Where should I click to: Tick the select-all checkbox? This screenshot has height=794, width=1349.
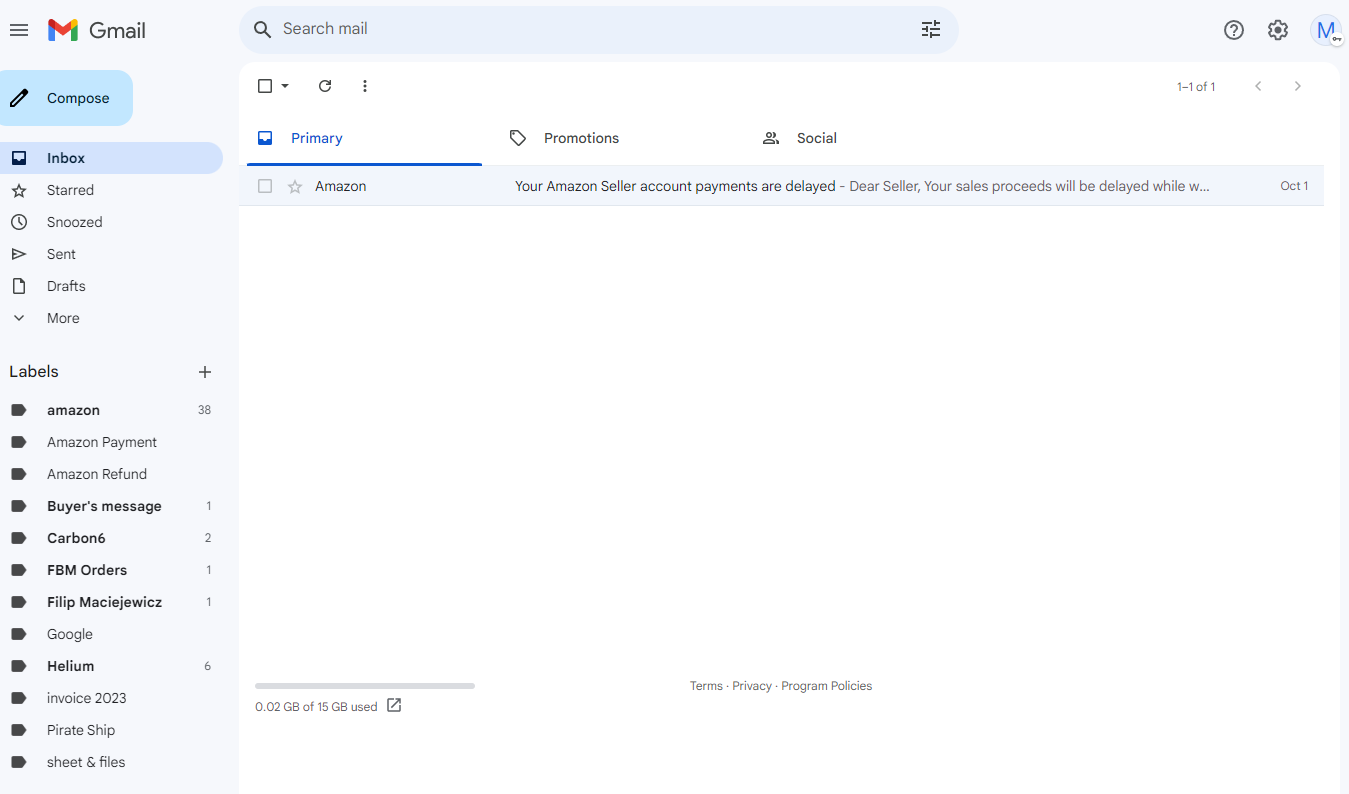265,86
